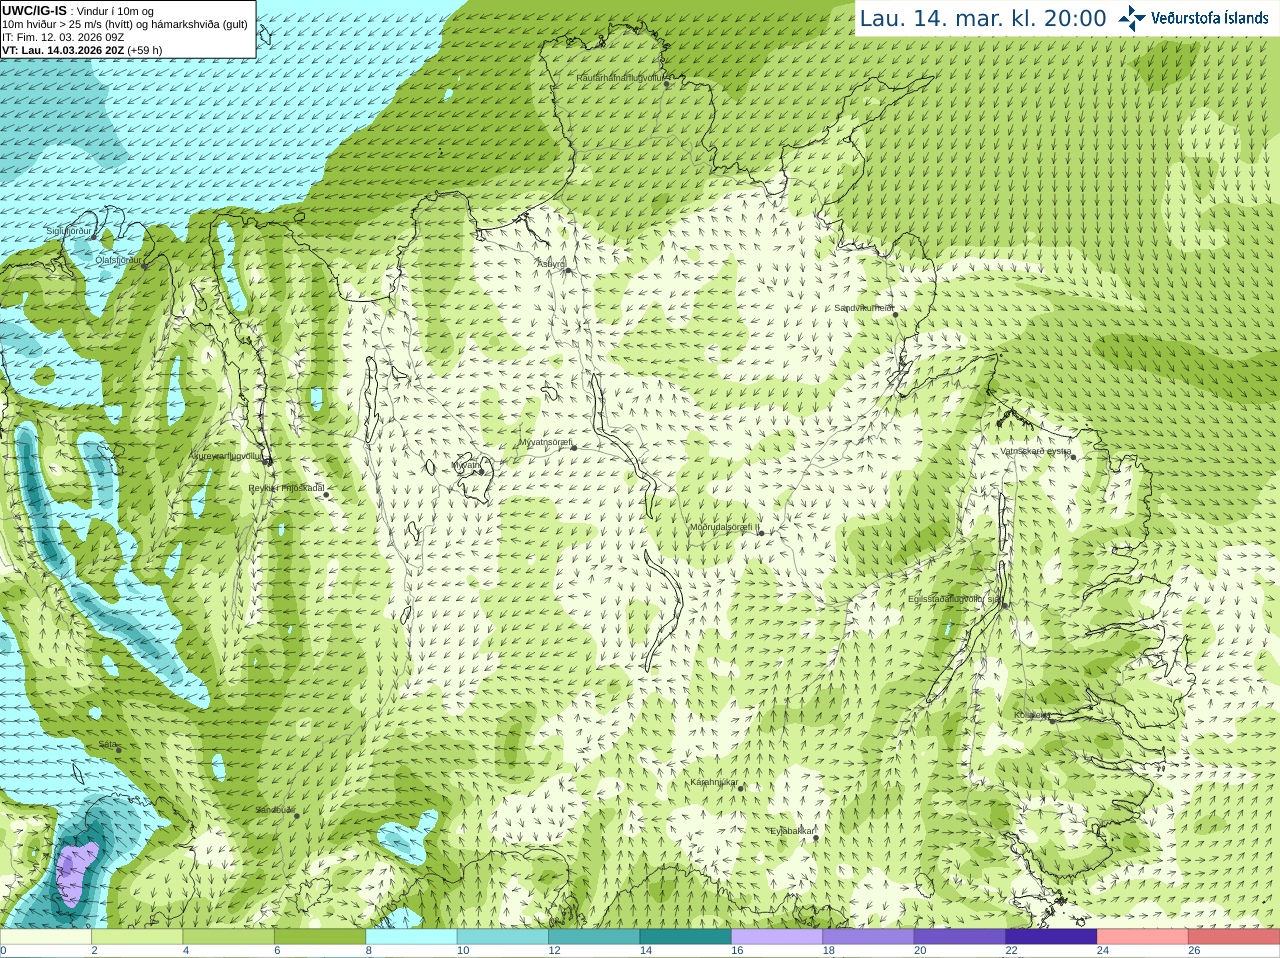Select the Eyjabakkar station marker
The image size is (1280, 958).
pos(816,837)
